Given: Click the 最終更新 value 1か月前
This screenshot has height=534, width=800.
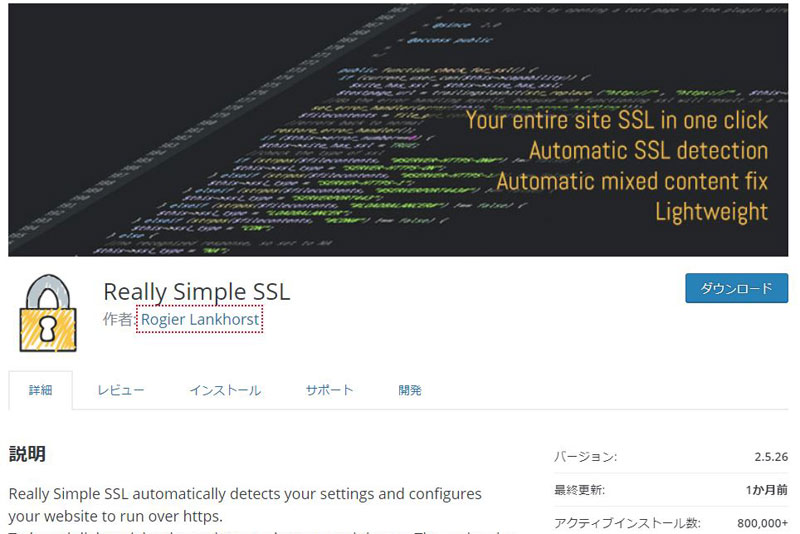Looking at the screenshot, I should click(766, 490).
